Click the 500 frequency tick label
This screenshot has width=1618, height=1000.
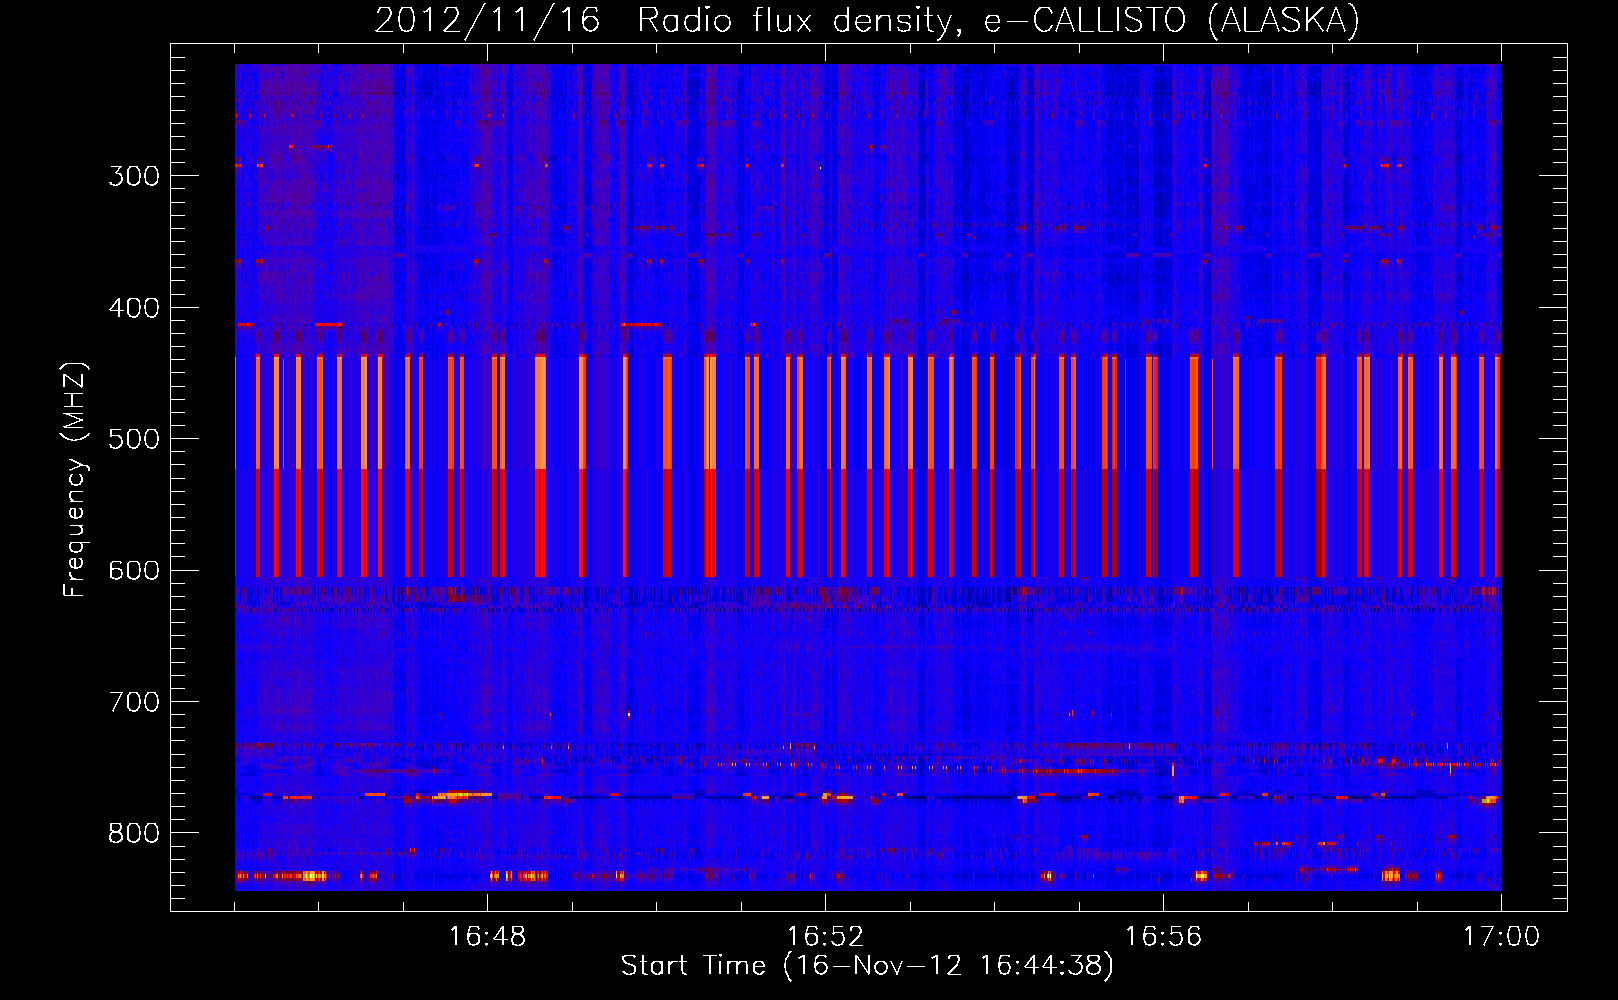[x=134, y=439]
